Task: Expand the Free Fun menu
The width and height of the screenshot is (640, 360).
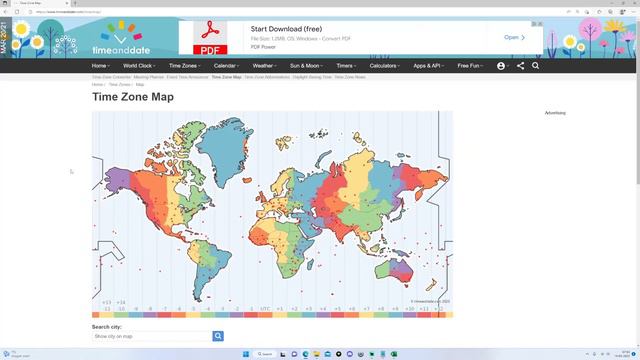Action: tap(470, 66)
